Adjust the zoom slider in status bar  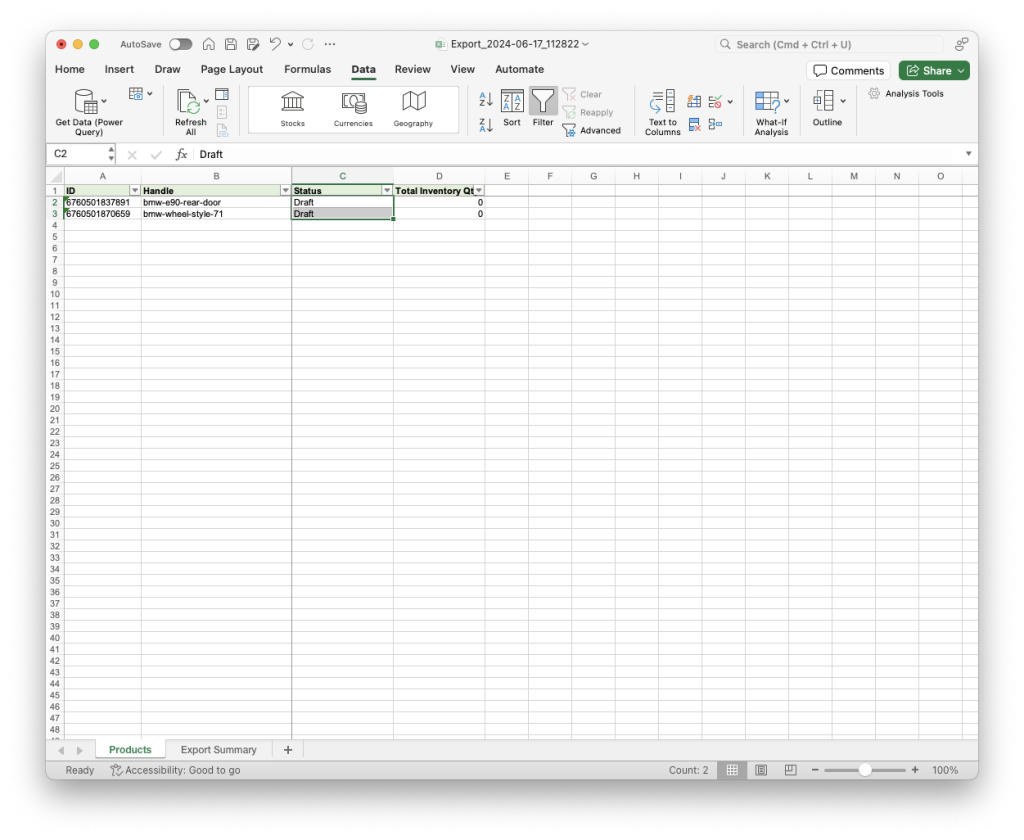click(x=864, y=770)
